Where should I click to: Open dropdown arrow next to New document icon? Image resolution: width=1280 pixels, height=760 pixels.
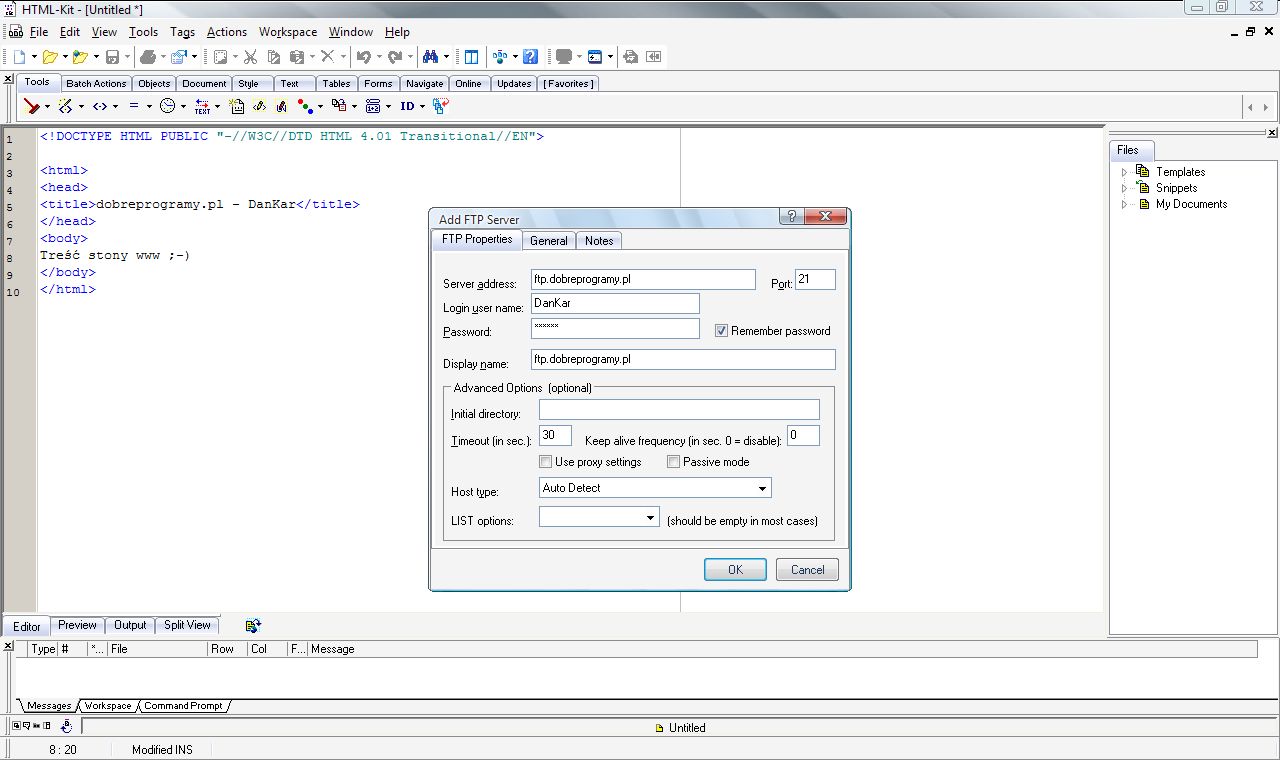click(x=34, y=57)
